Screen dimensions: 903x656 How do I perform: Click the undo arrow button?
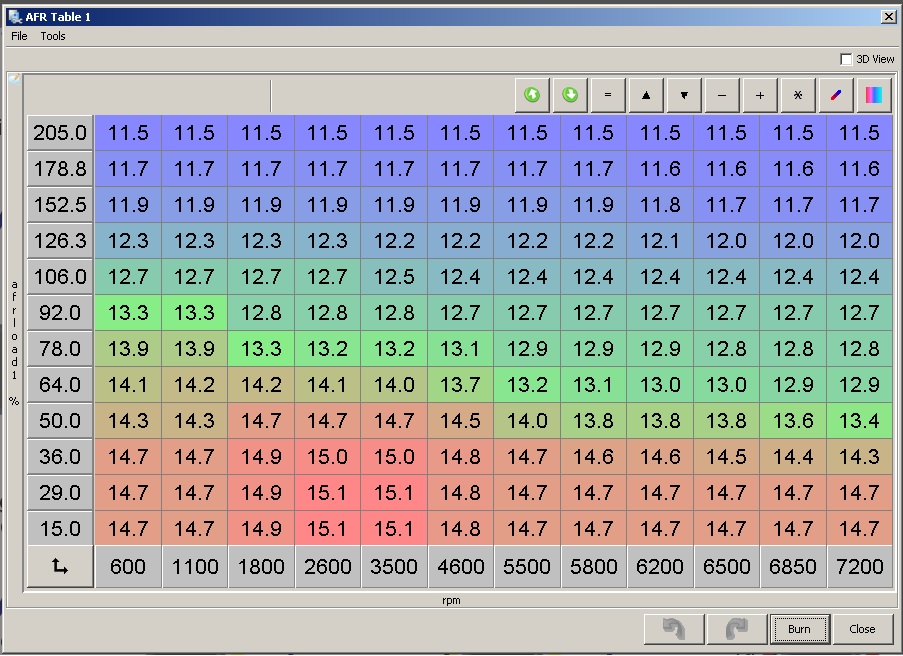coord(674,629)
